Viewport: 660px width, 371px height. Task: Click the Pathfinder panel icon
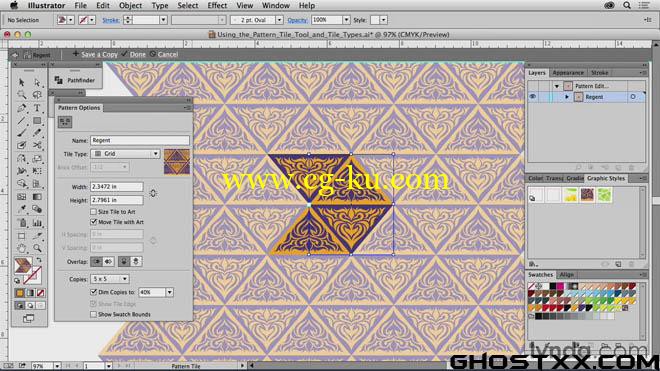tap(59, 80)
